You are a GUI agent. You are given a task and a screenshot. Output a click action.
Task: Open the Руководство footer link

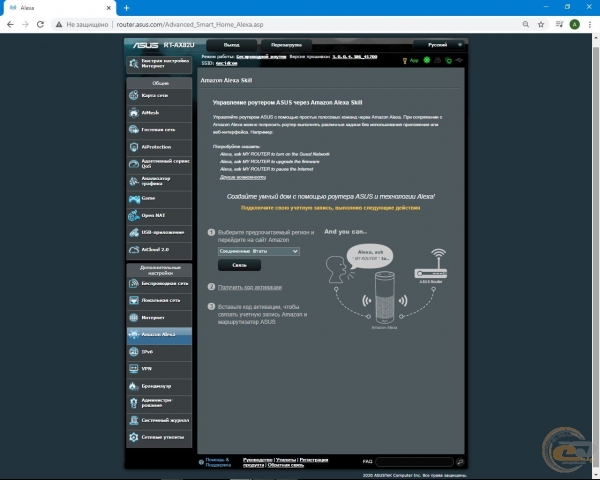coord(258,460)
